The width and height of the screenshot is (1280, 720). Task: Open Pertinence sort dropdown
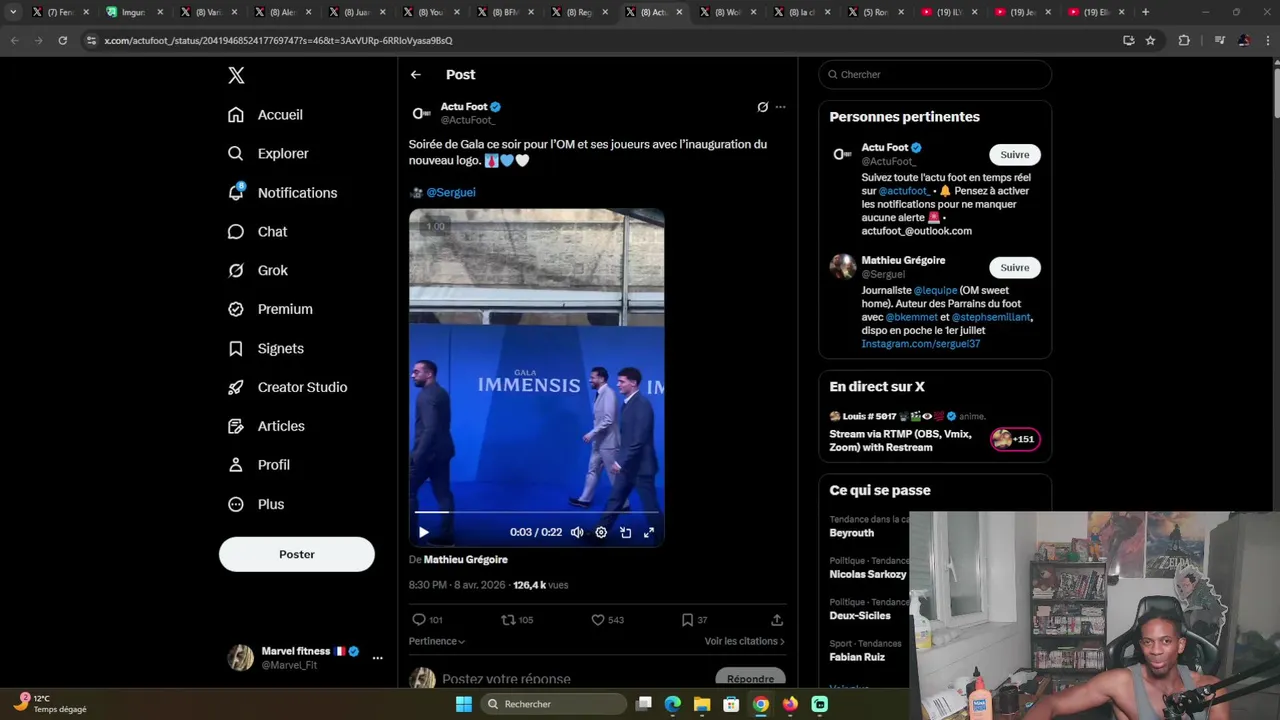[x=437, y=641]
